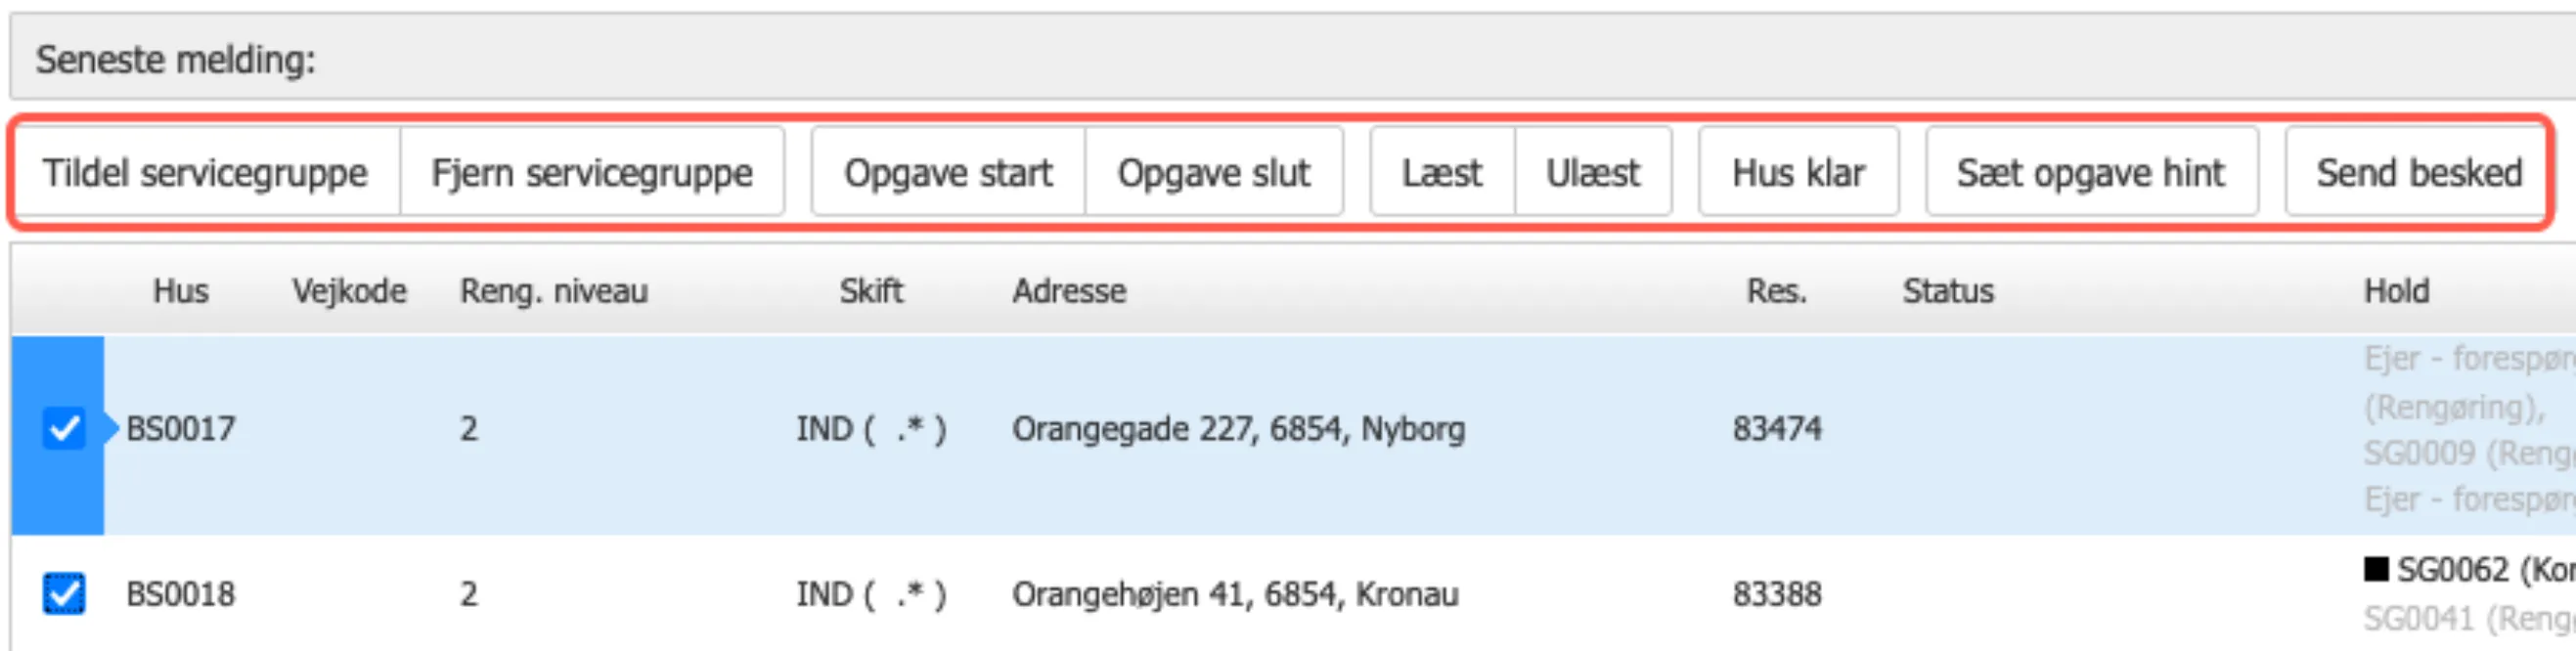Sort by the Vejkode column header
The image size is (2576, 651).
[x=349, y=291]
